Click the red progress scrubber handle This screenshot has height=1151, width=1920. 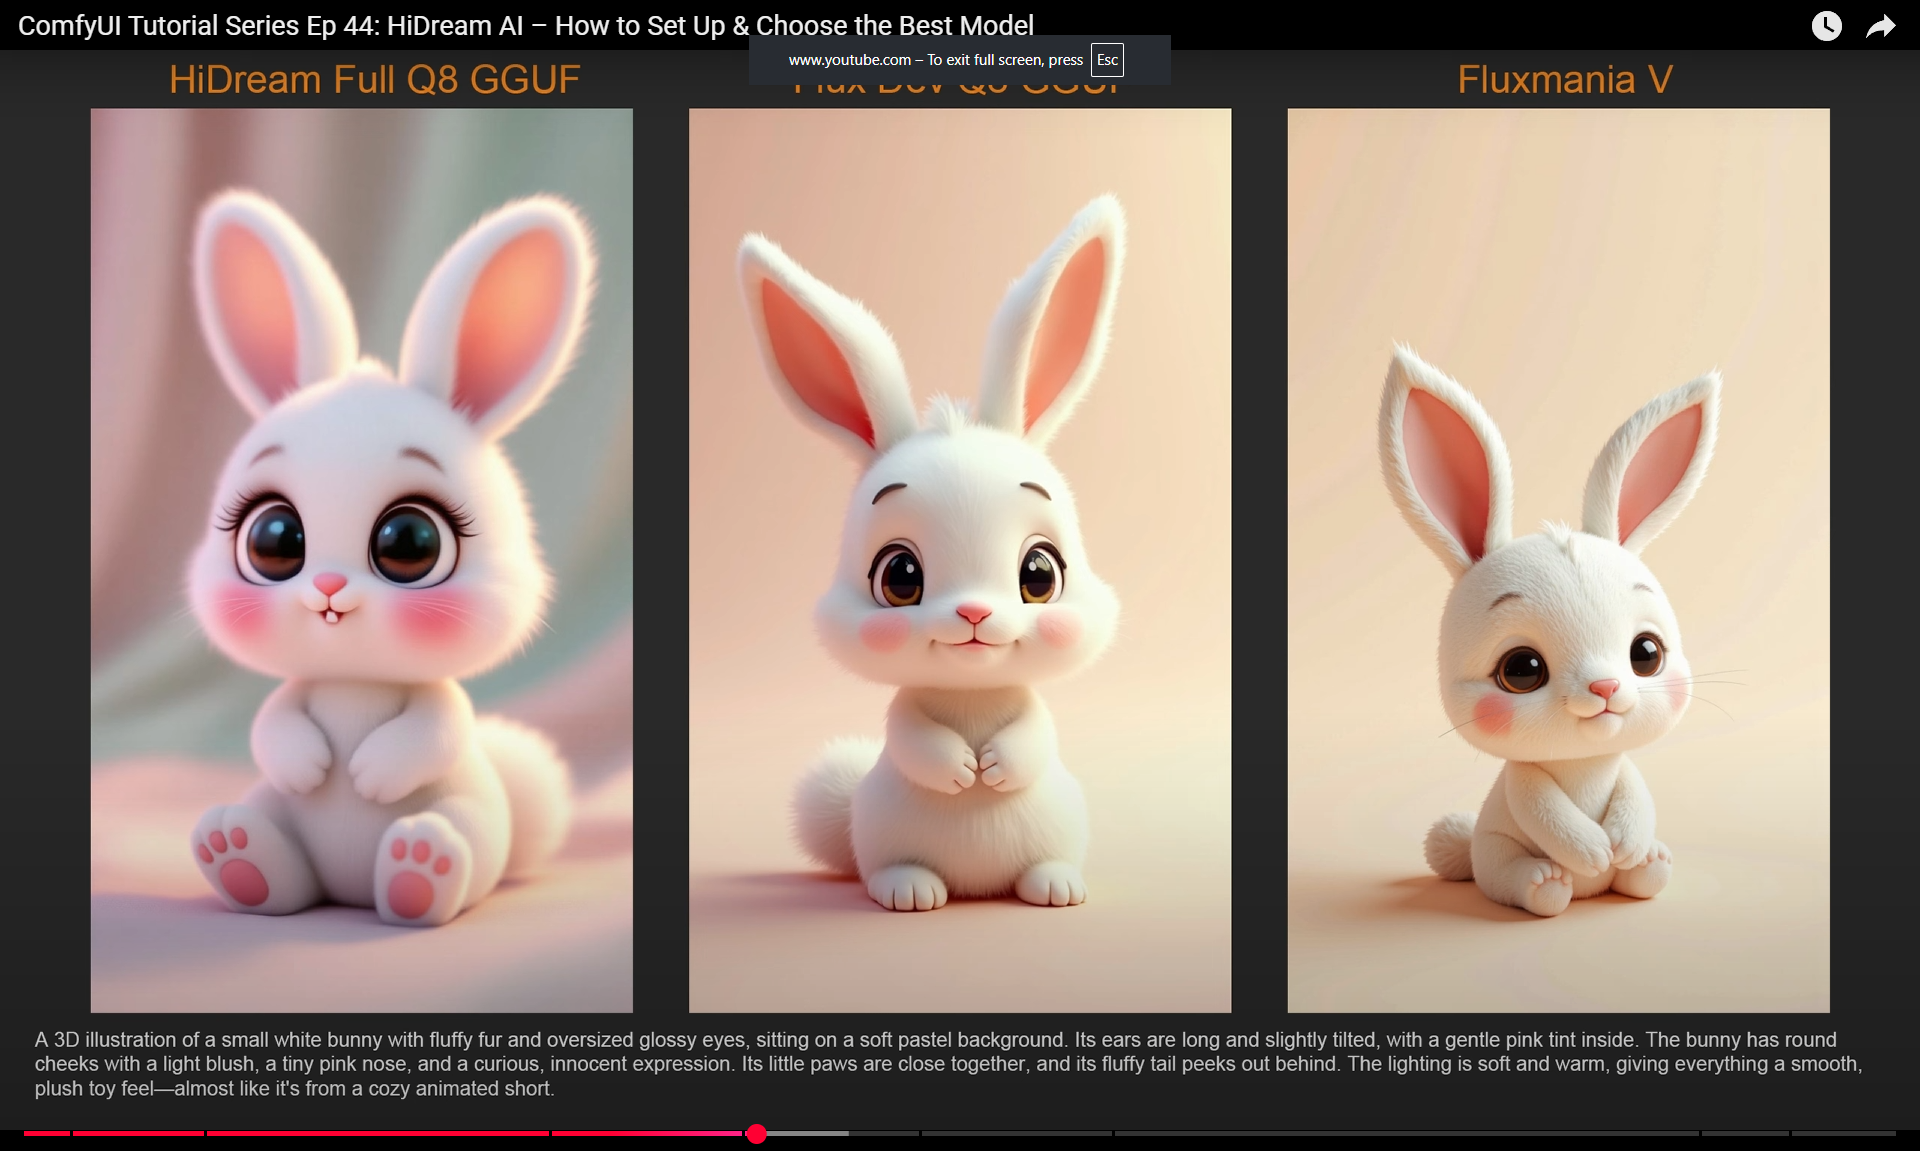757,1133
